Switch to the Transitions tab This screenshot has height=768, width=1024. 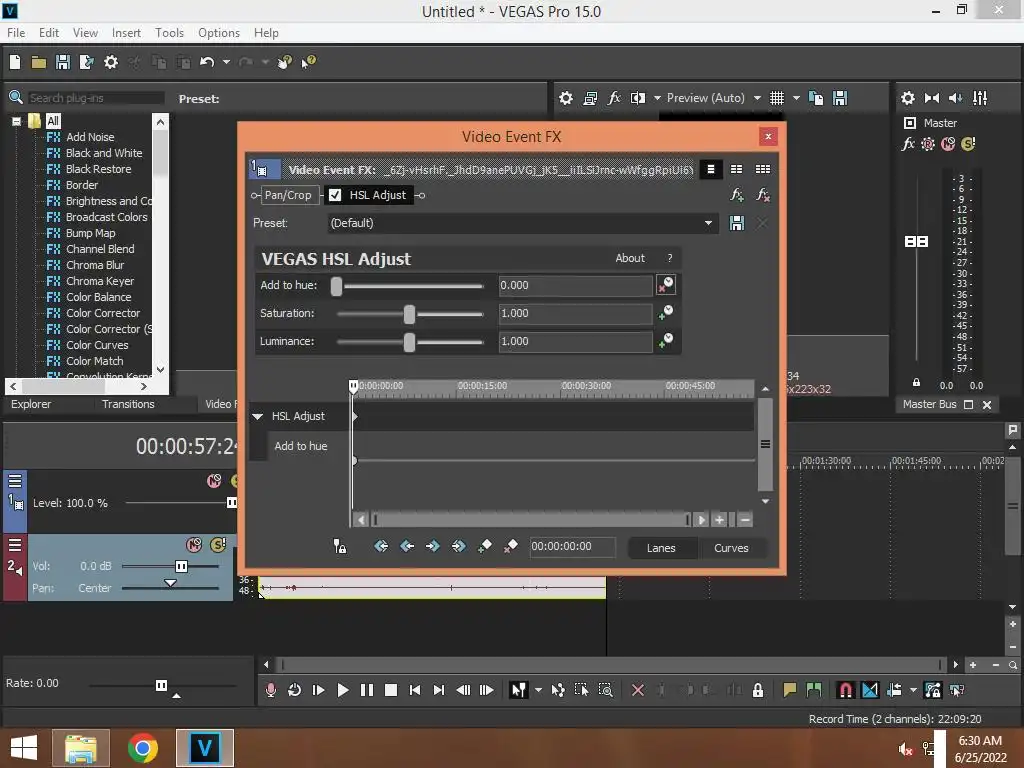128,404
